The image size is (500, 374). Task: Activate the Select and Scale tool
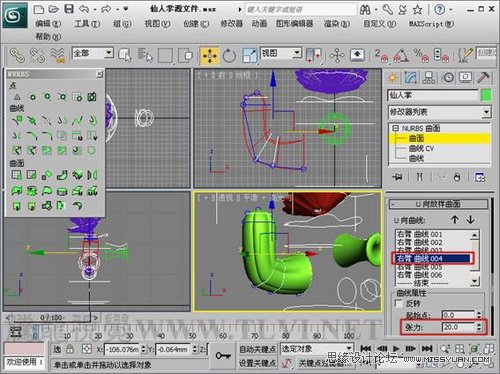pyautogui.click(x=250, y=55)
